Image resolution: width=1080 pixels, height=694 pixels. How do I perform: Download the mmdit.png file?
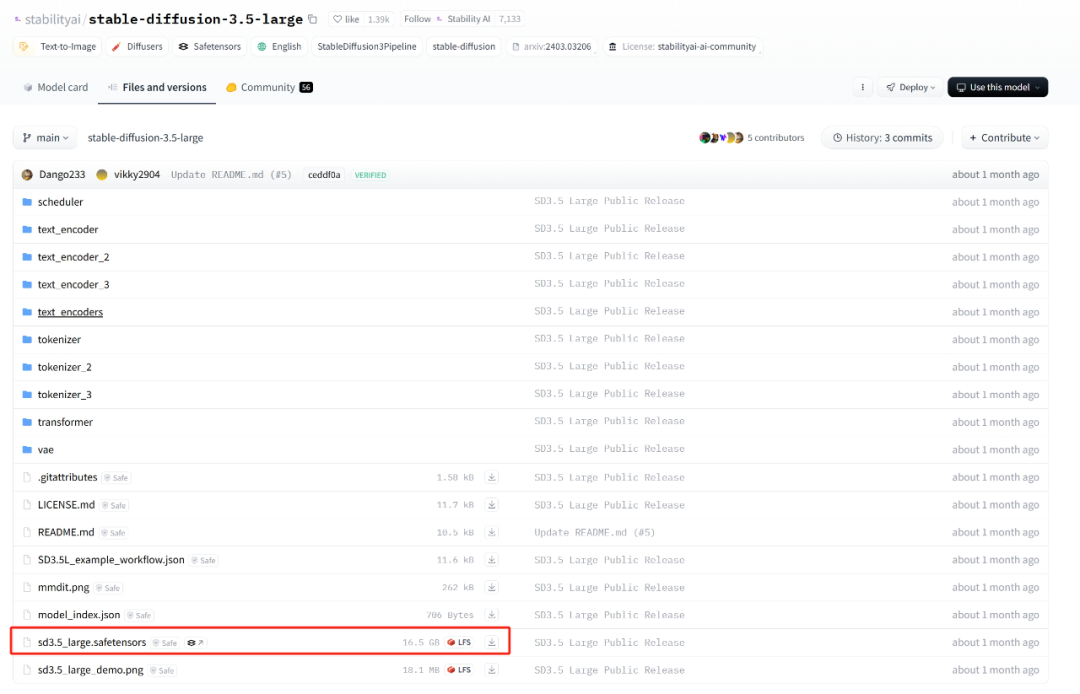tap(492, 588)
